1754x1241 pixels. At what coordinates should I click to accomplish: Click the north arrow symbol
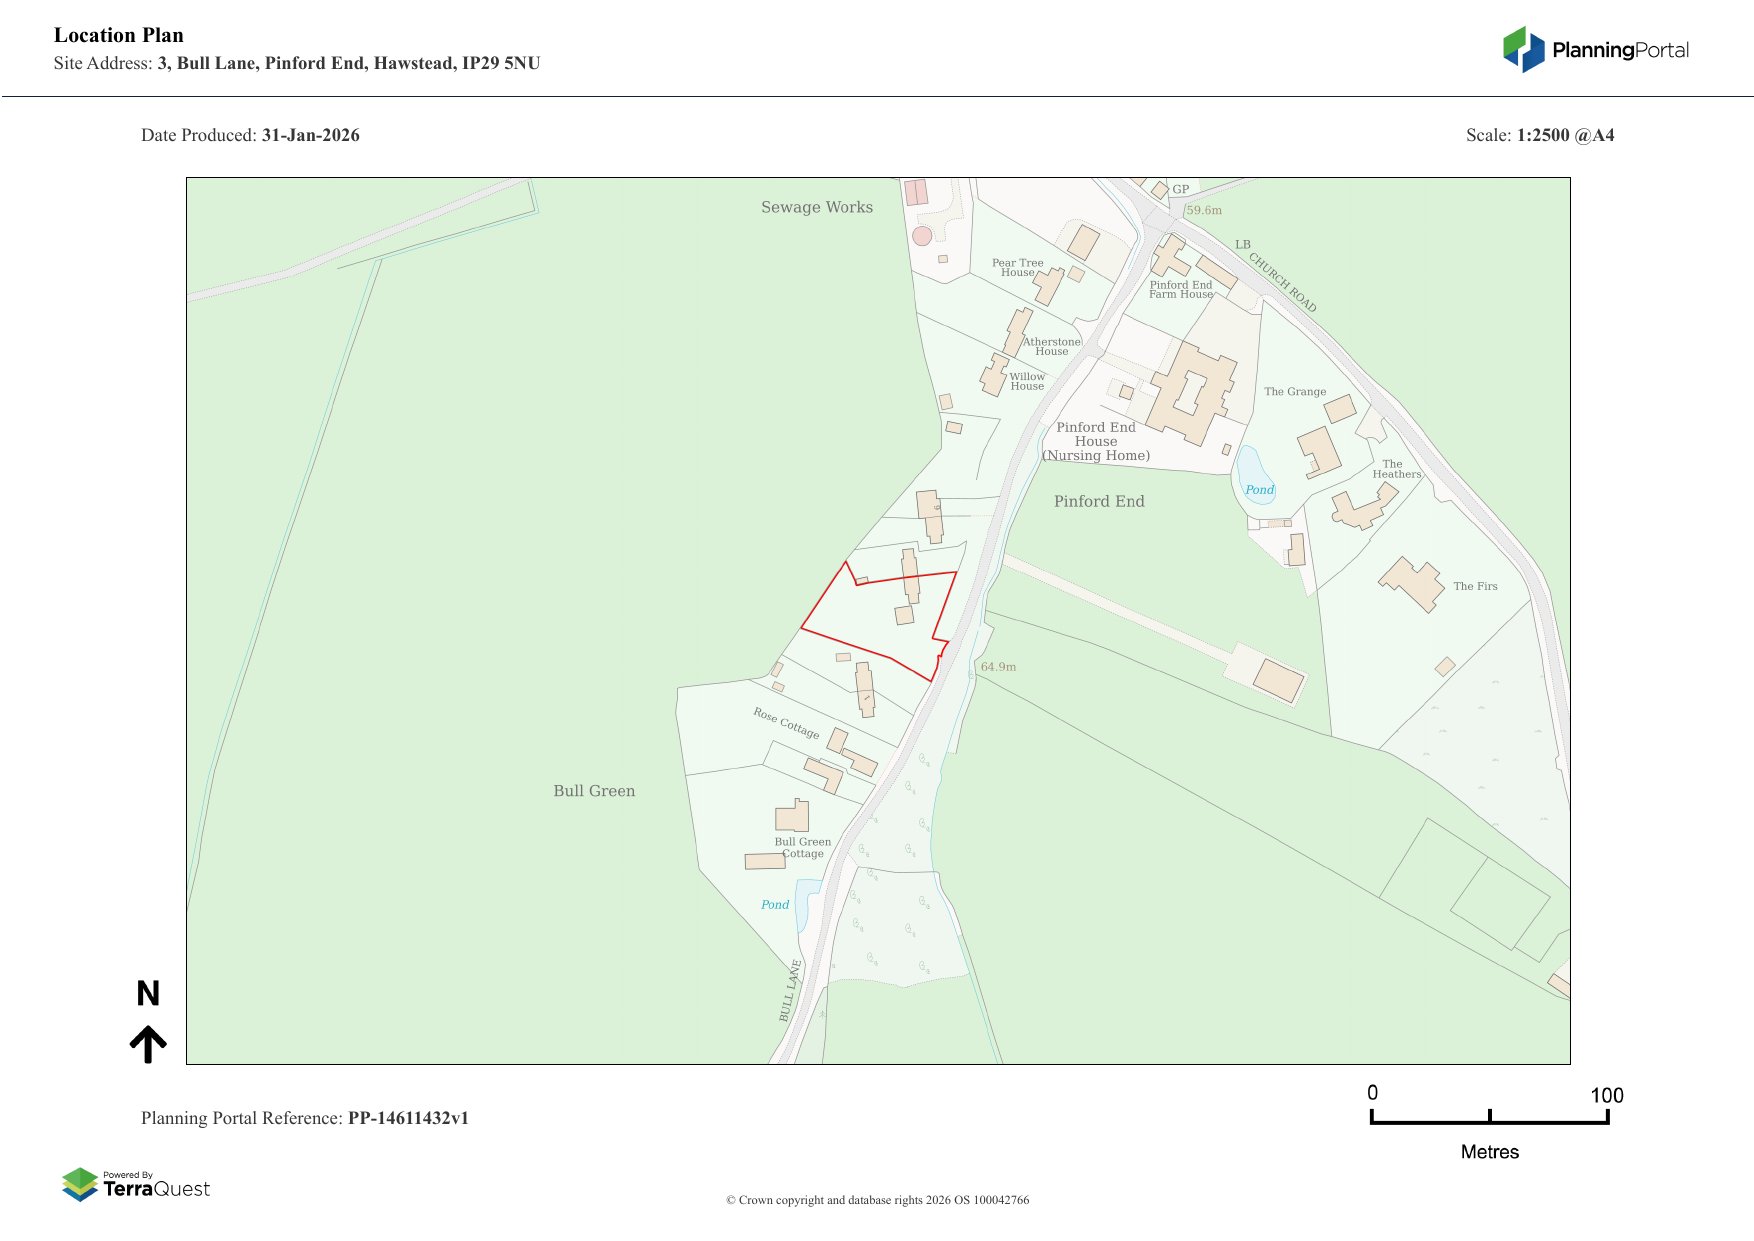[x=148, y=1043]
